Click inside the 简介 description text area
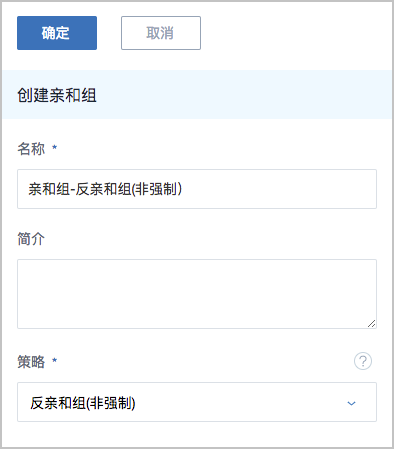The height and width of the screenshot is (449, 394). (x=197, y=294)
